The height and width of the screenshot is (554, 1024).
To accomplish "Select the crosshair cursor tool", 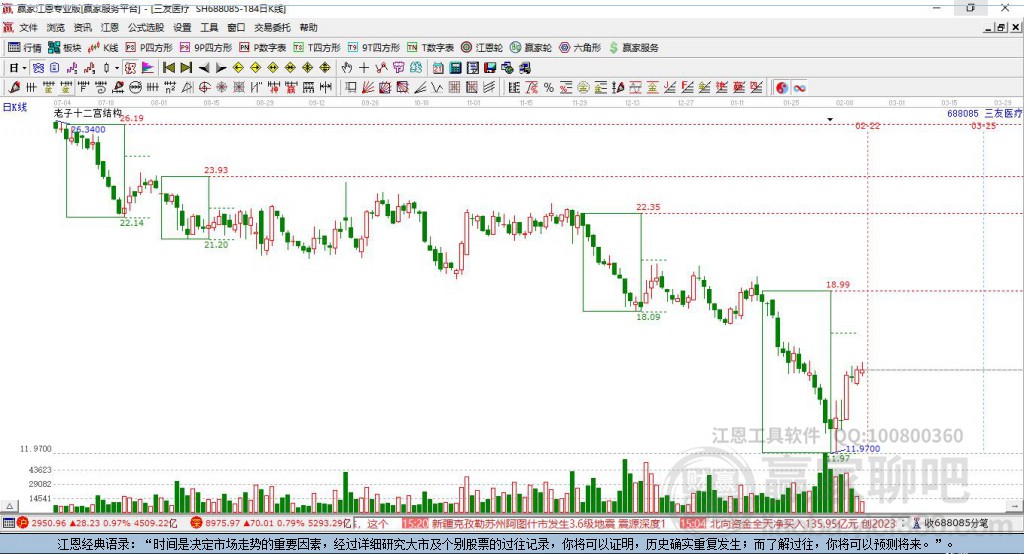I will [x=364, y=67].
